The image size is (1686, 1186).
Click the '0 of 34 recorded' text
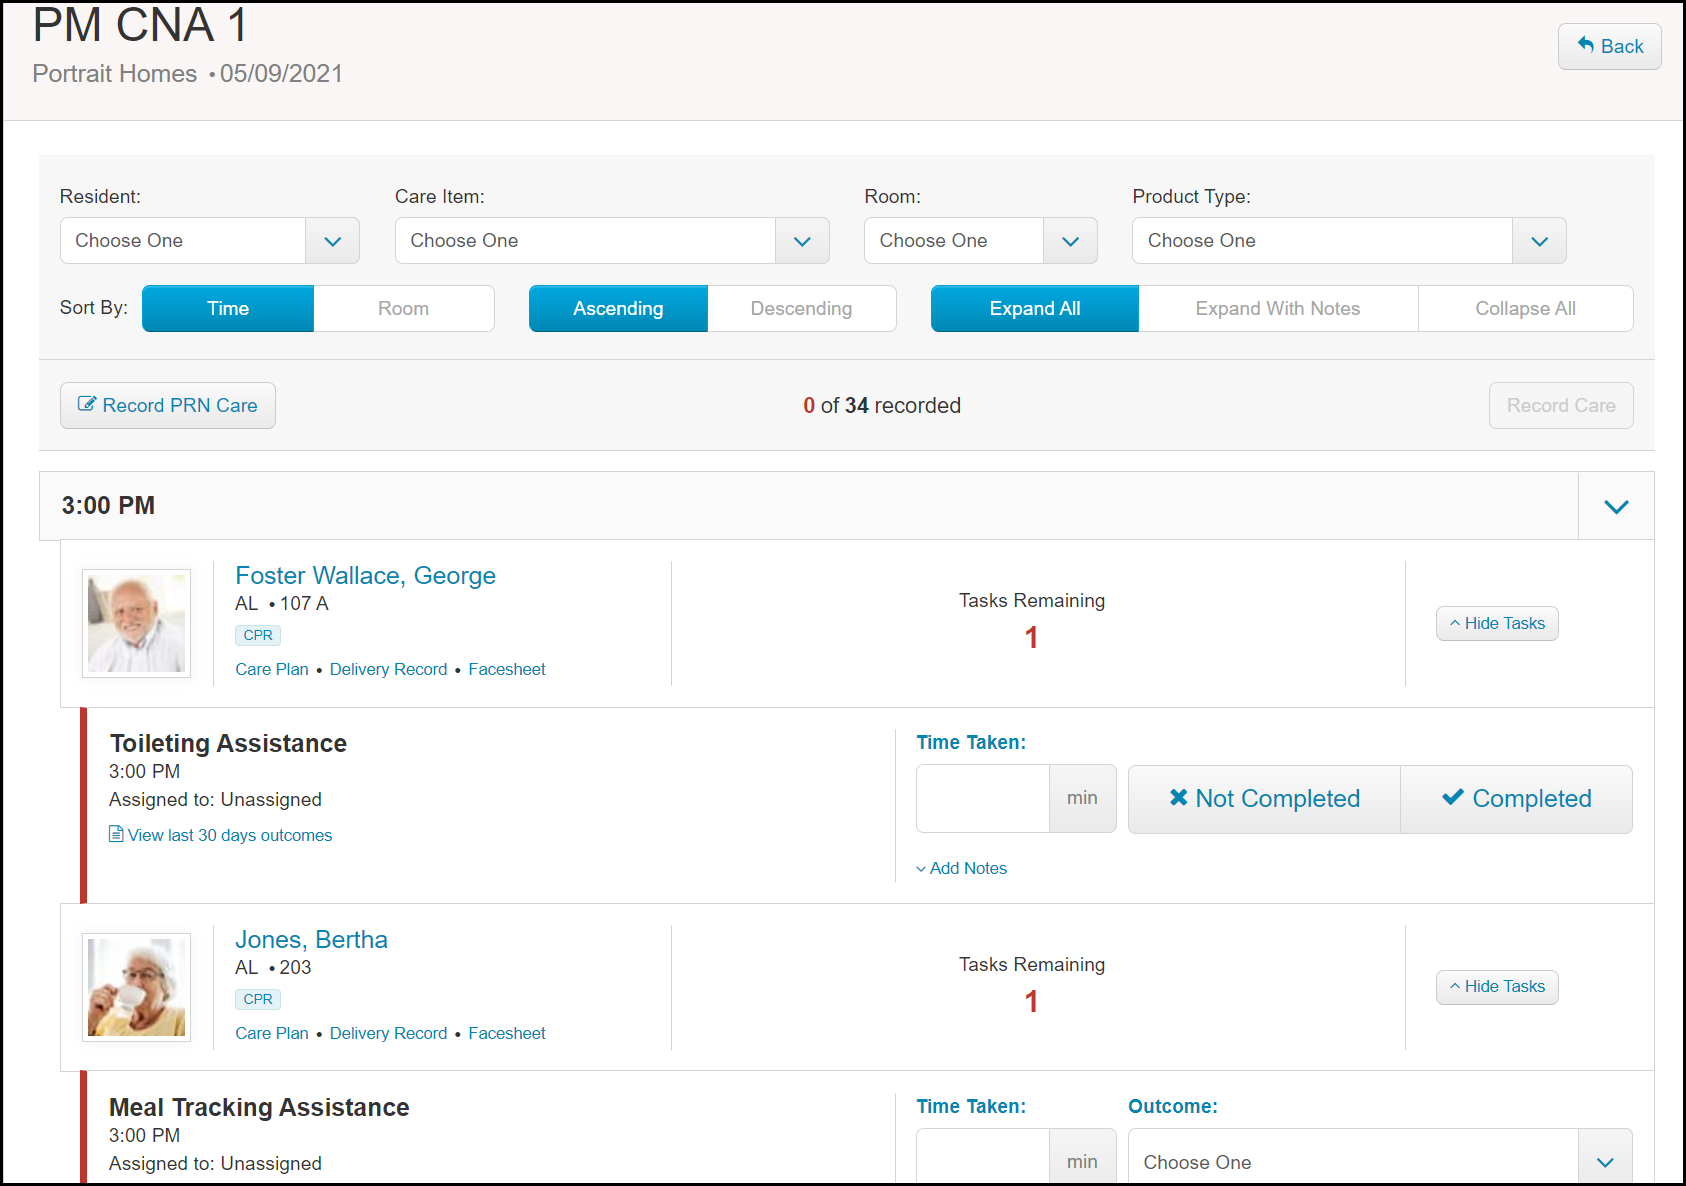click(x=882, y=405)
